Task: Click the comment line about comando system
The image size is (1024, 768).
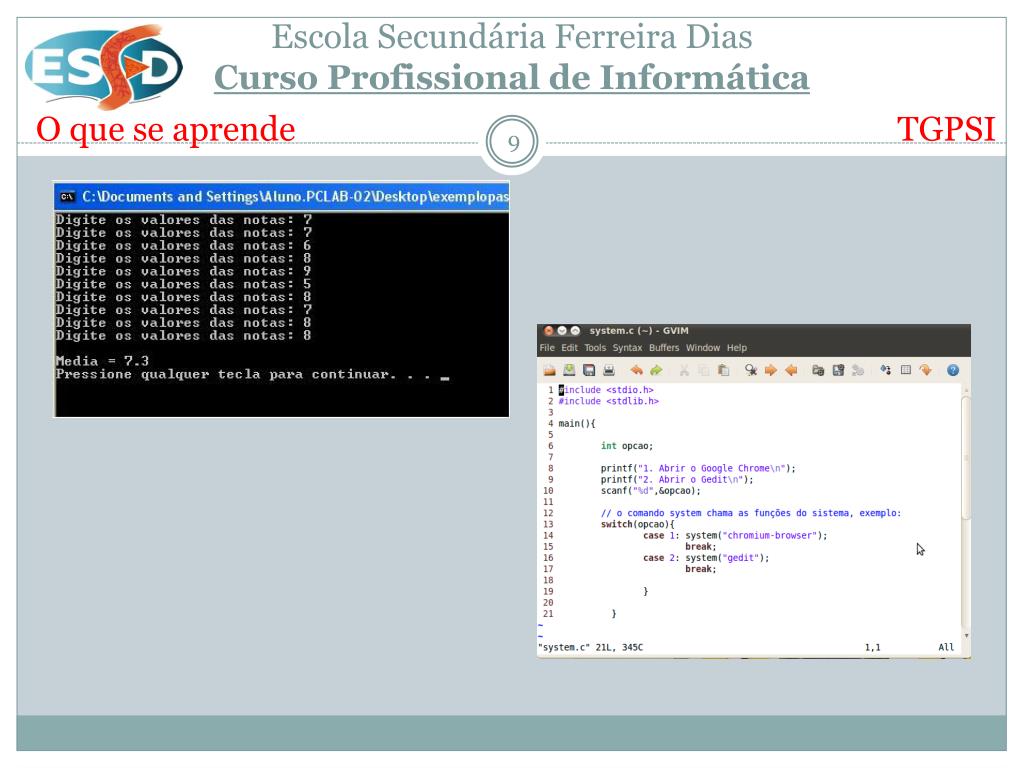Action: click(x=751, y=513)
